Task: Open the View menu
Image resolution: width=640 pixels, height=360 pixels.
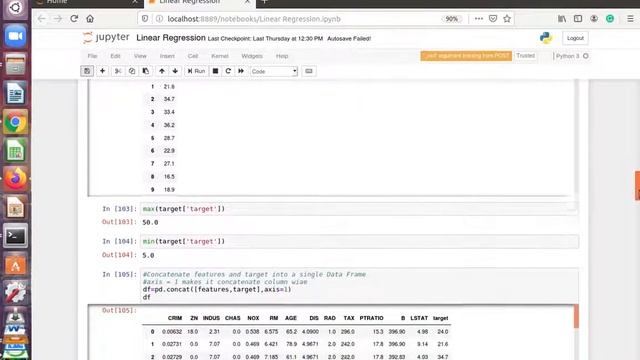Action: click(x=140, y=56)
